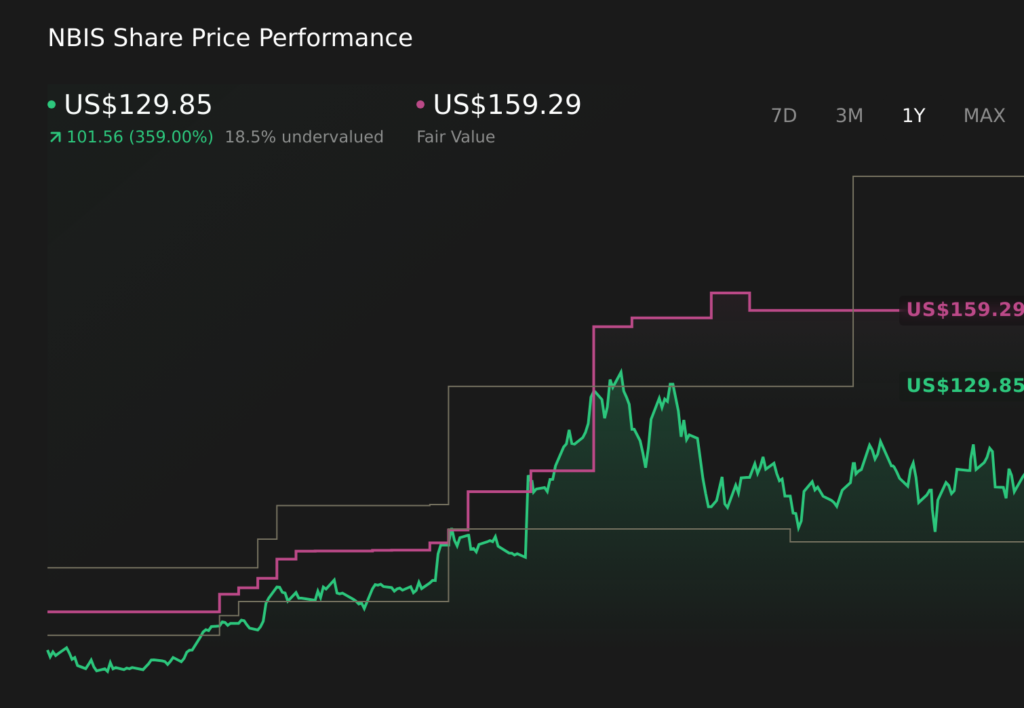Click the US$129.85 current price heading

pos(138,105)
